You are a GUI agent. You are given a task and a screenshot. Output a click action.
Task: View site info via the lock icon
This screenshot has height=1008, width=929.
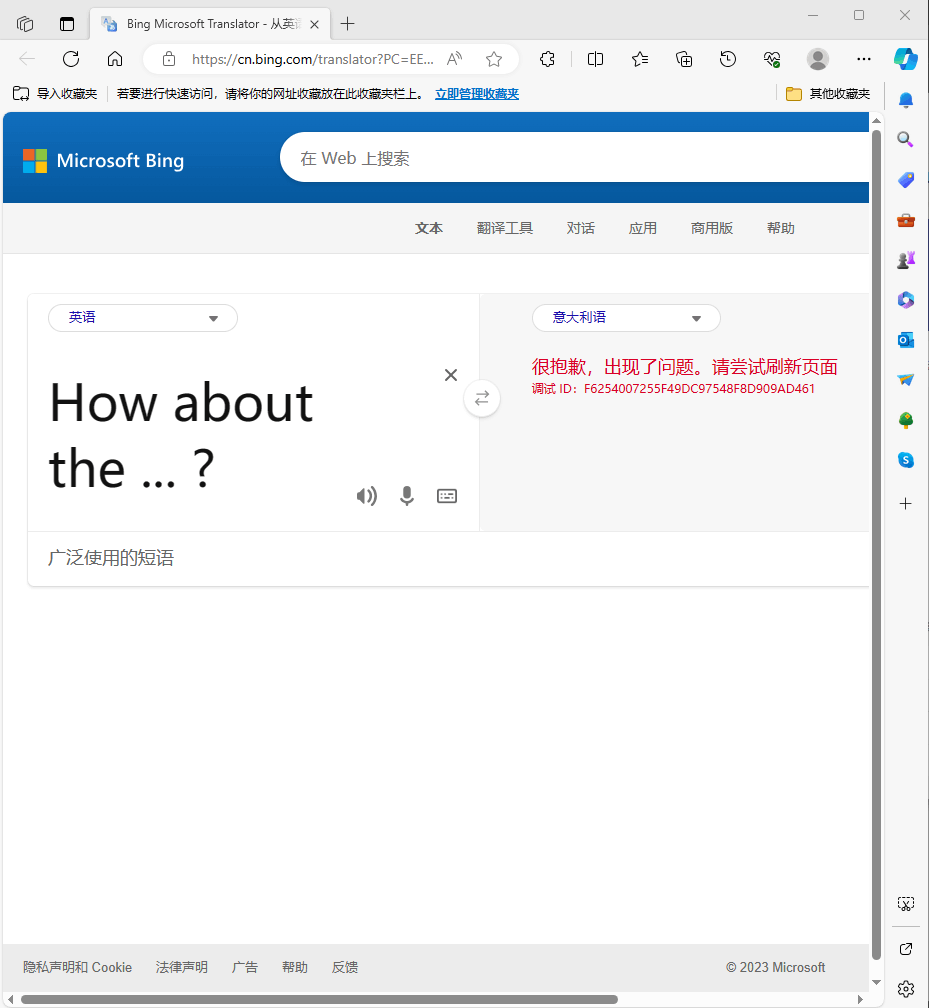coord(168,59)
